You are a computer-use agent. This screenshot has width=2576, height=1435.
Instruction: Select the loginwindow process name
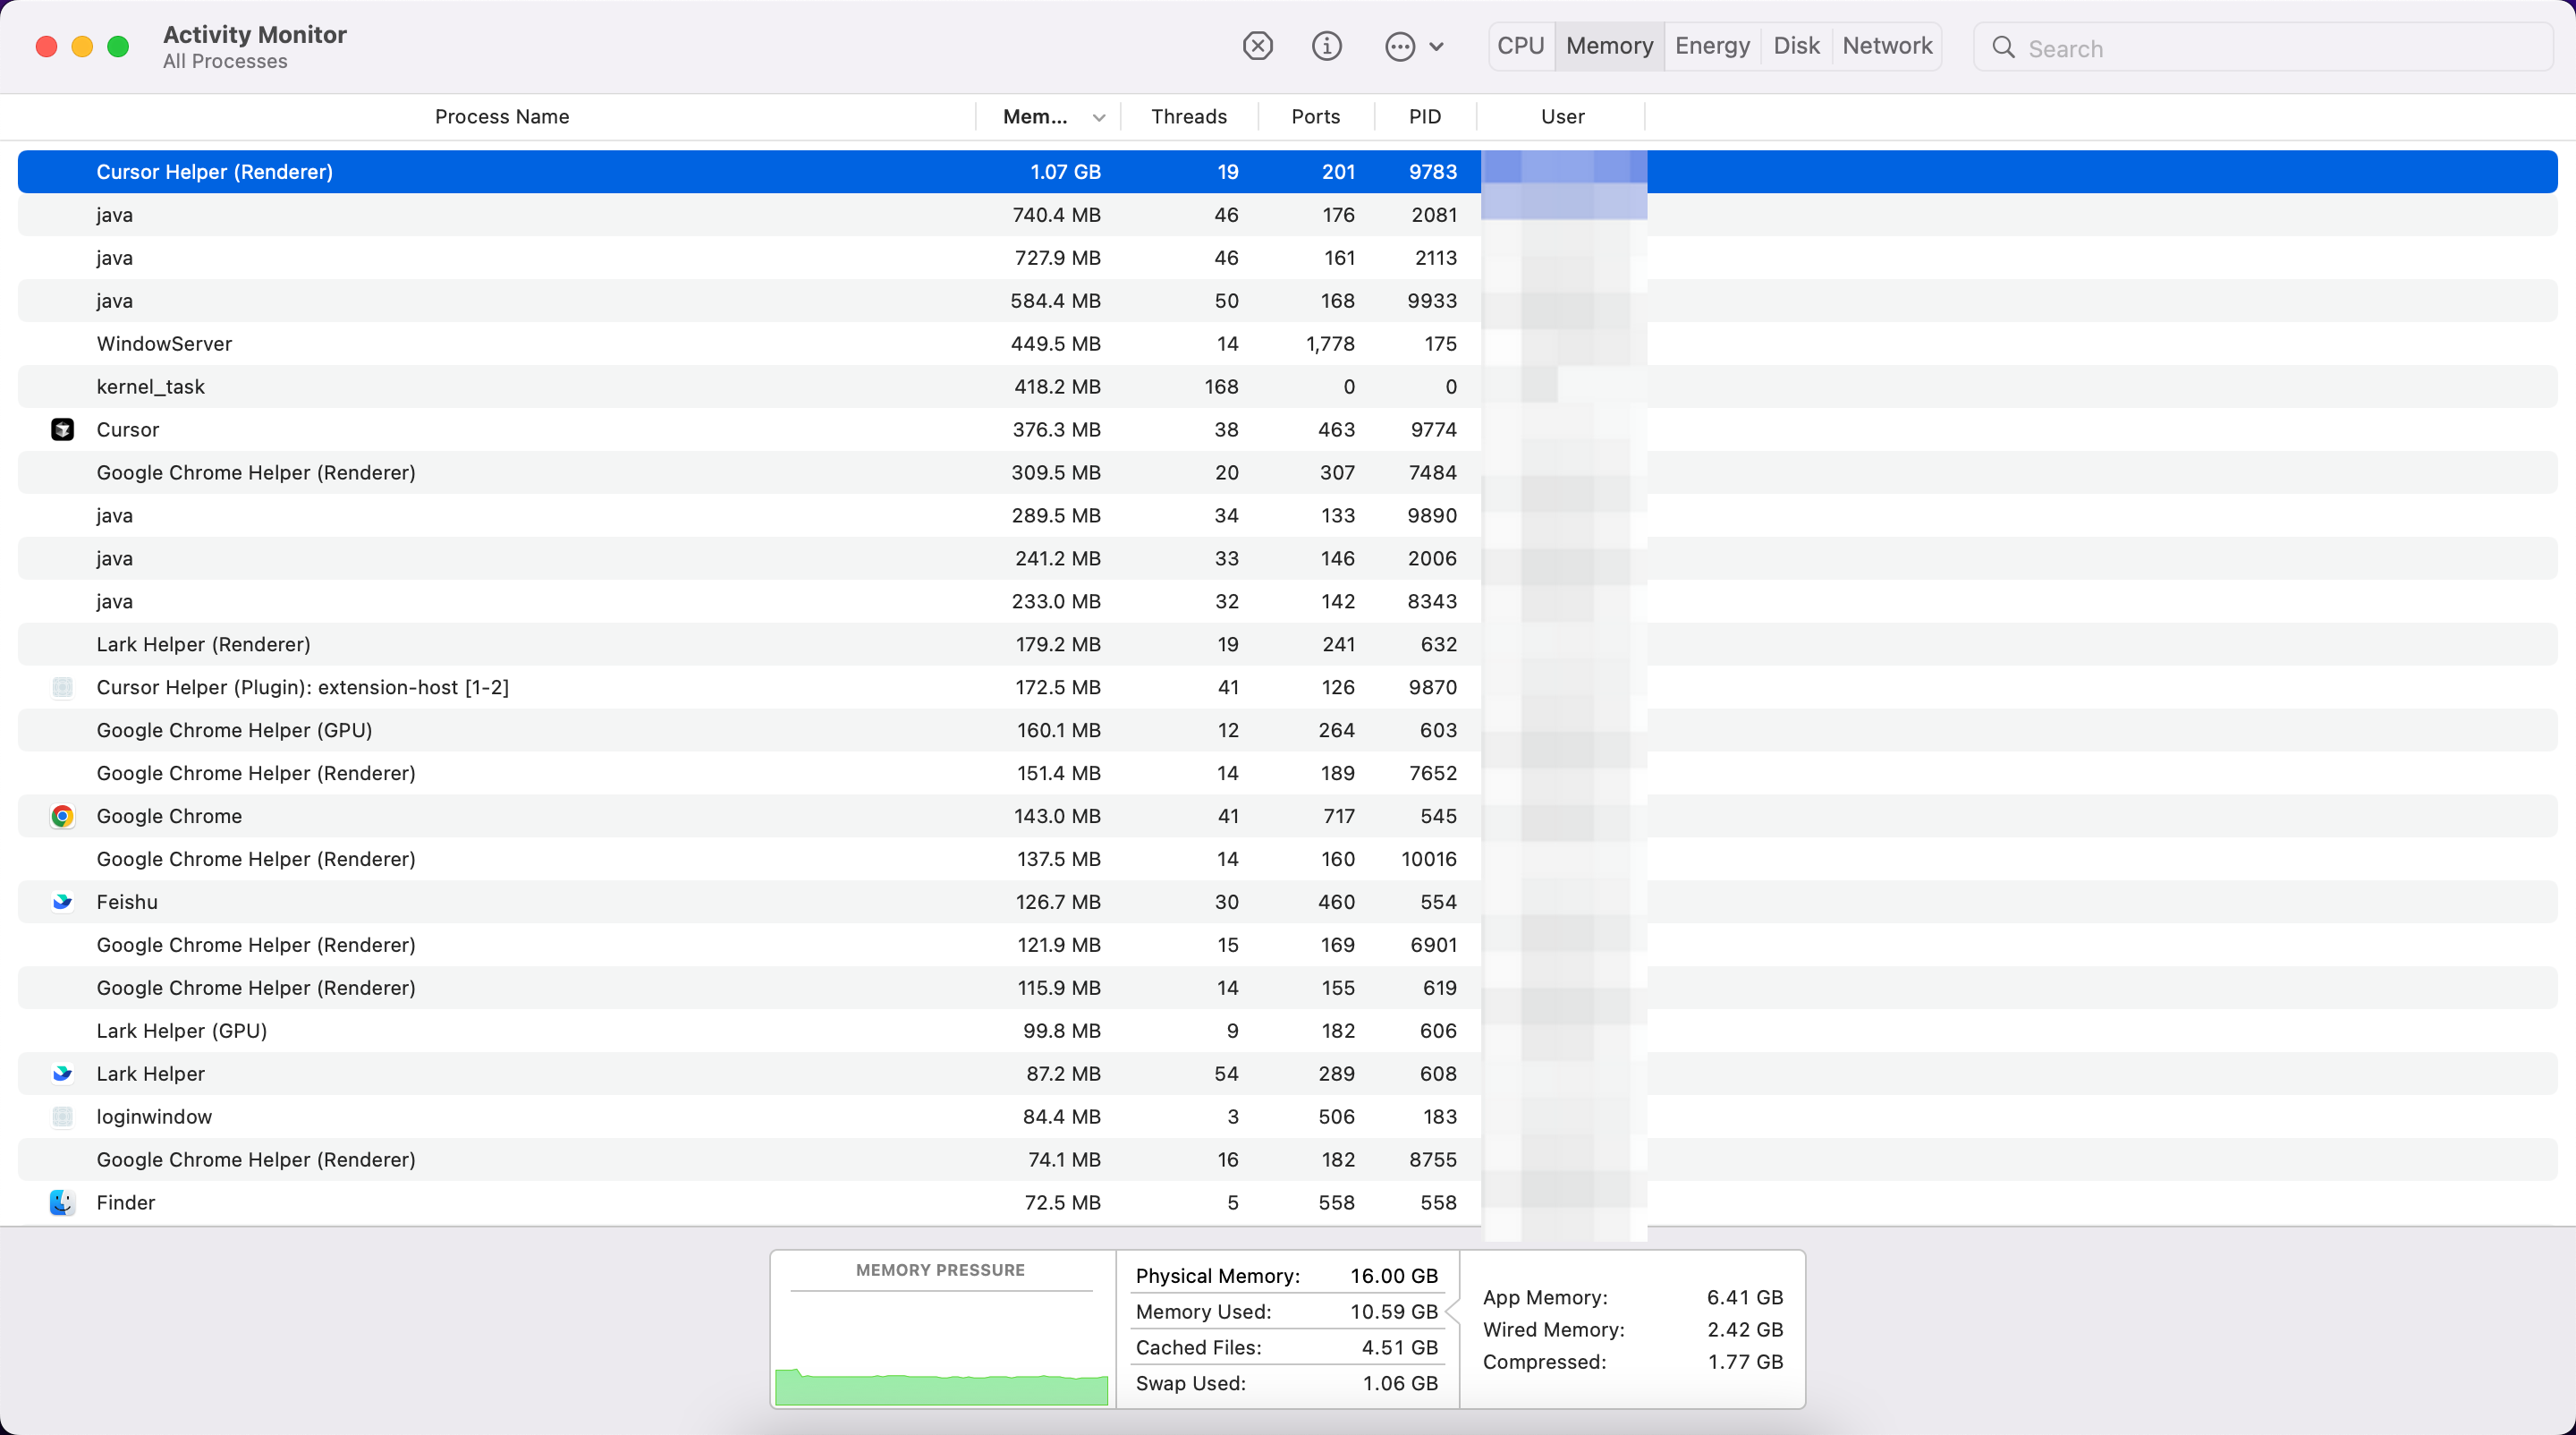[154, 1118]
